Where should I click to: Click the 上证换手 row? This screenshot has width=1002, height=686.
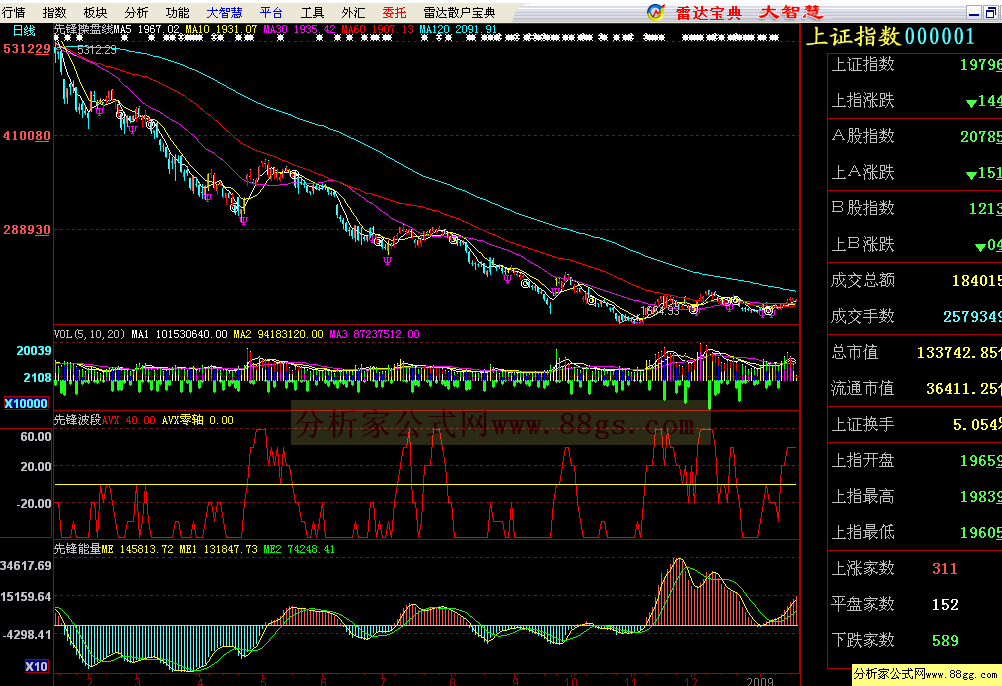pos(916,424)
